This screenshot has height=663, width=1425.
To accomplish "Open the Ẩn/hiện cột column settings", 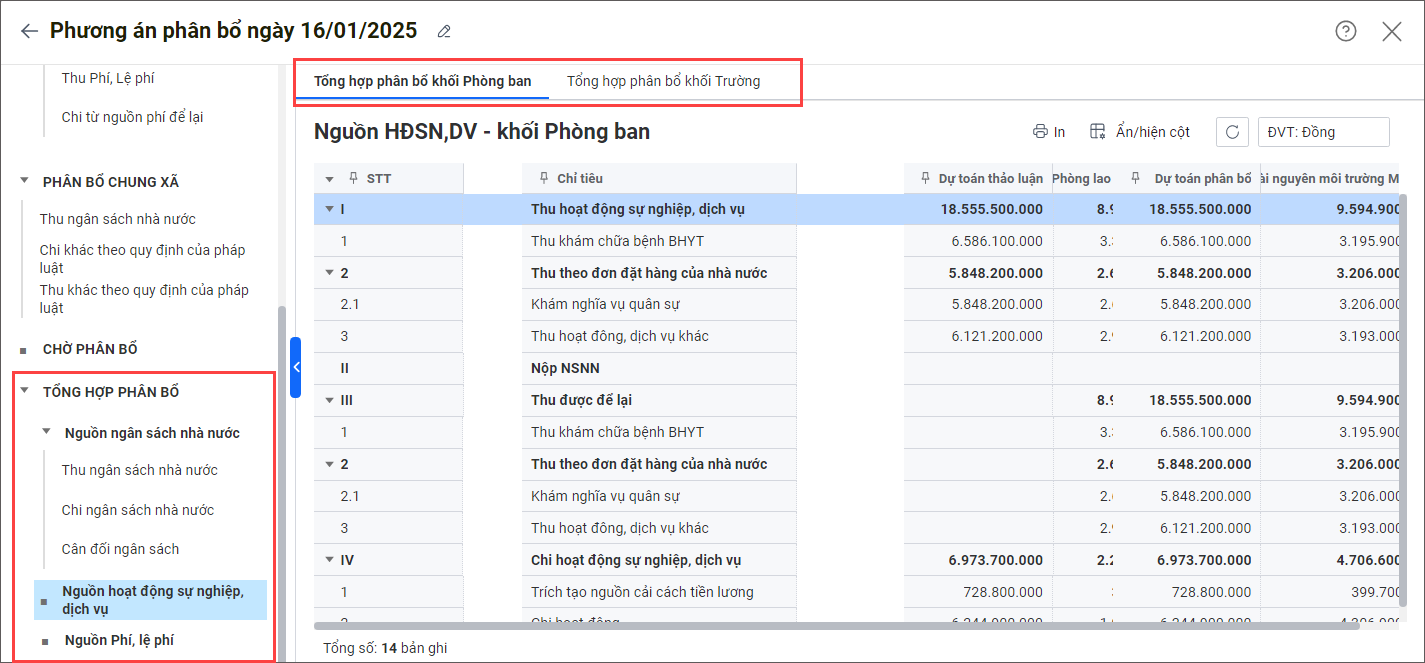I will pos(1140,132).
